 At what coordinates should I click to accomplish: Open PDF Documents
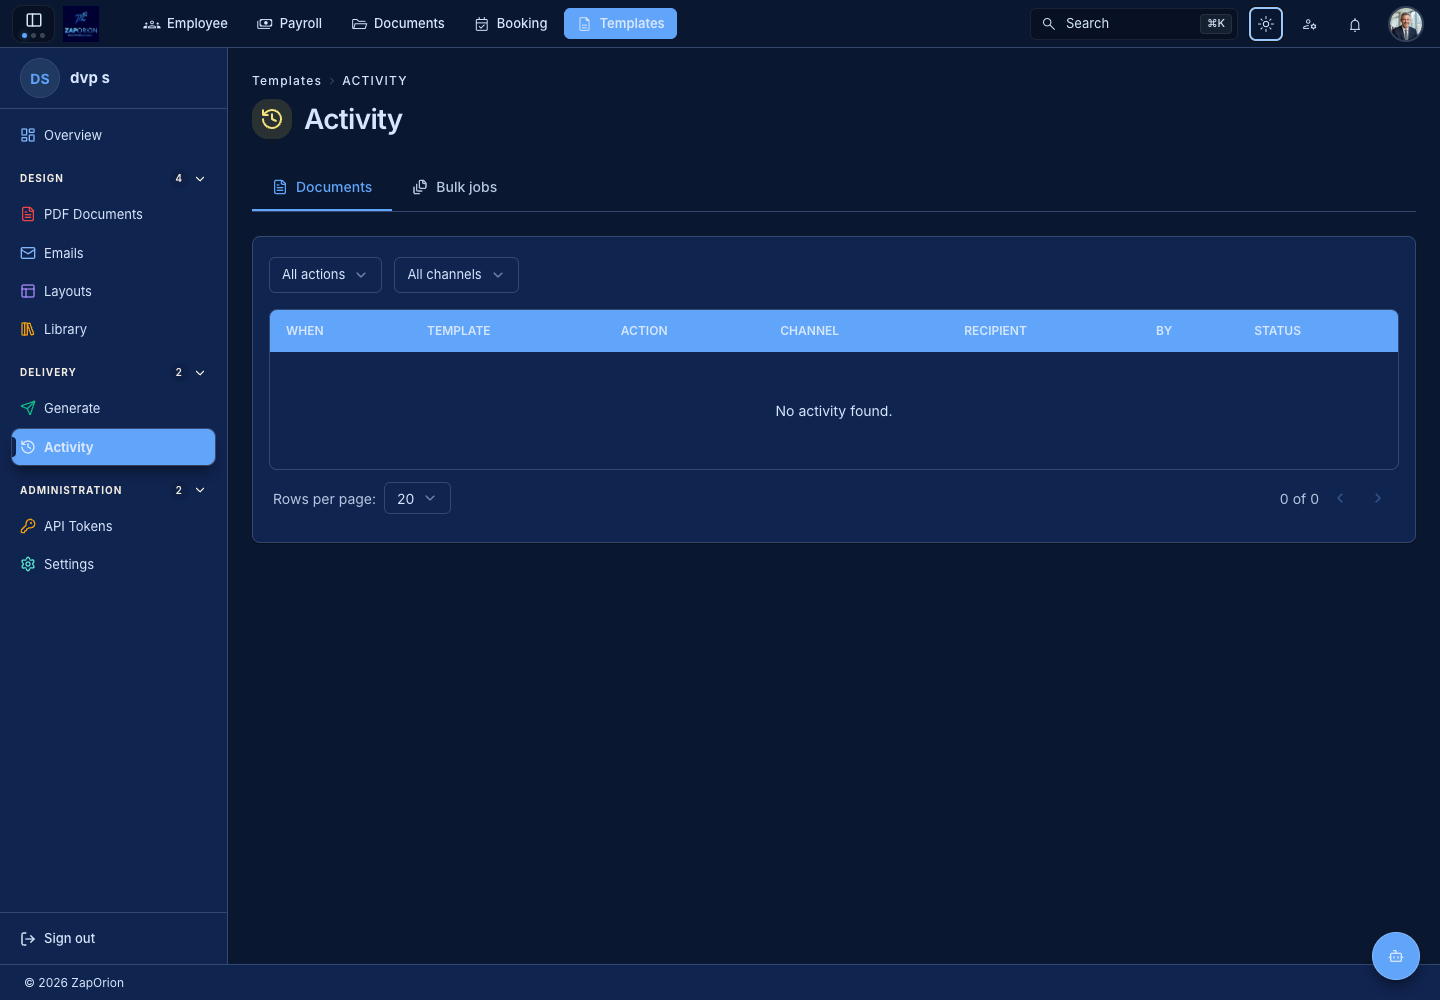pos(113,214)
